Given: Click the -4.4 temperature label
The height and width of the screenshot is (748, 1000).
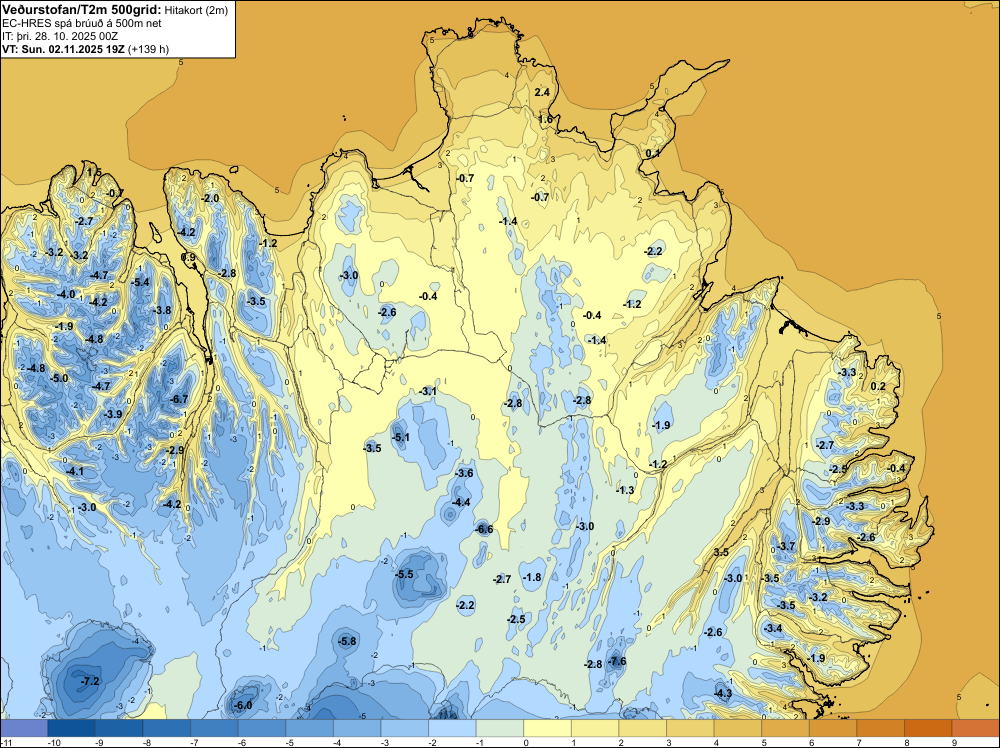Looking at the screenshot, I should click(461, 502).
